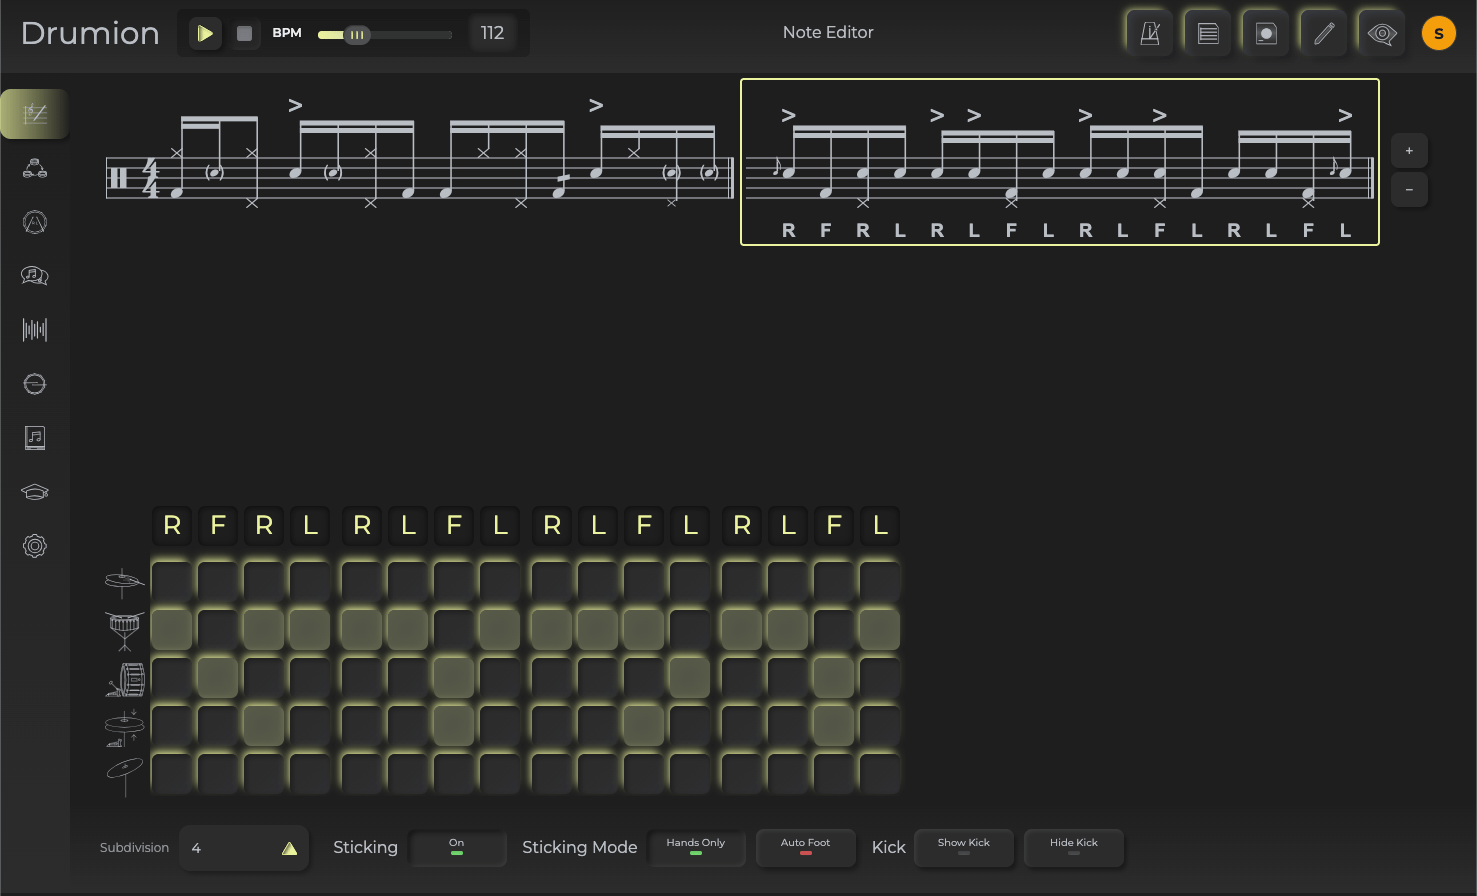Toggle the hi-hat pedal note on step 3
This screenshot has width=1477, height=896.
263,726
